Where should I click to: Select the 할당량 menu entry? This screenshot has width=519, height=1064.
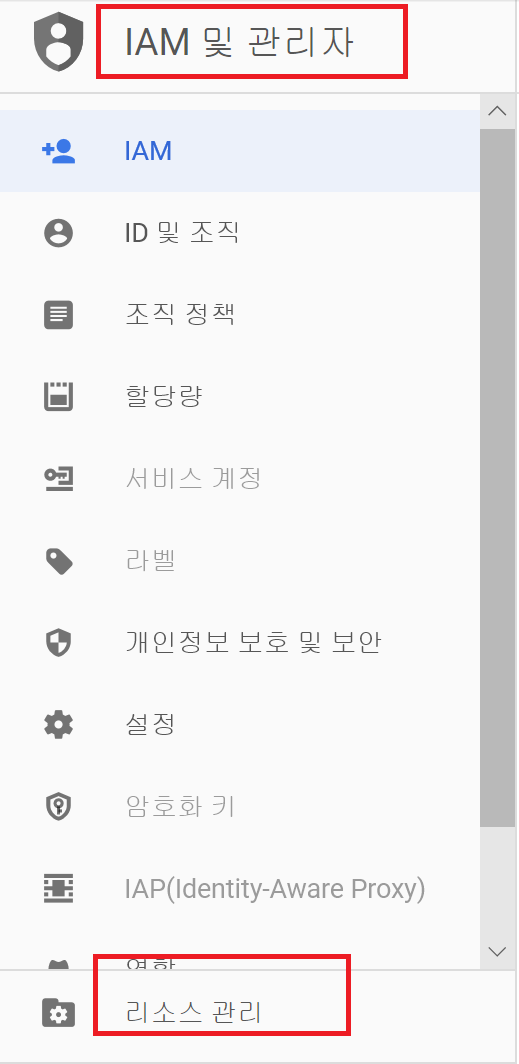pos(239,397)
